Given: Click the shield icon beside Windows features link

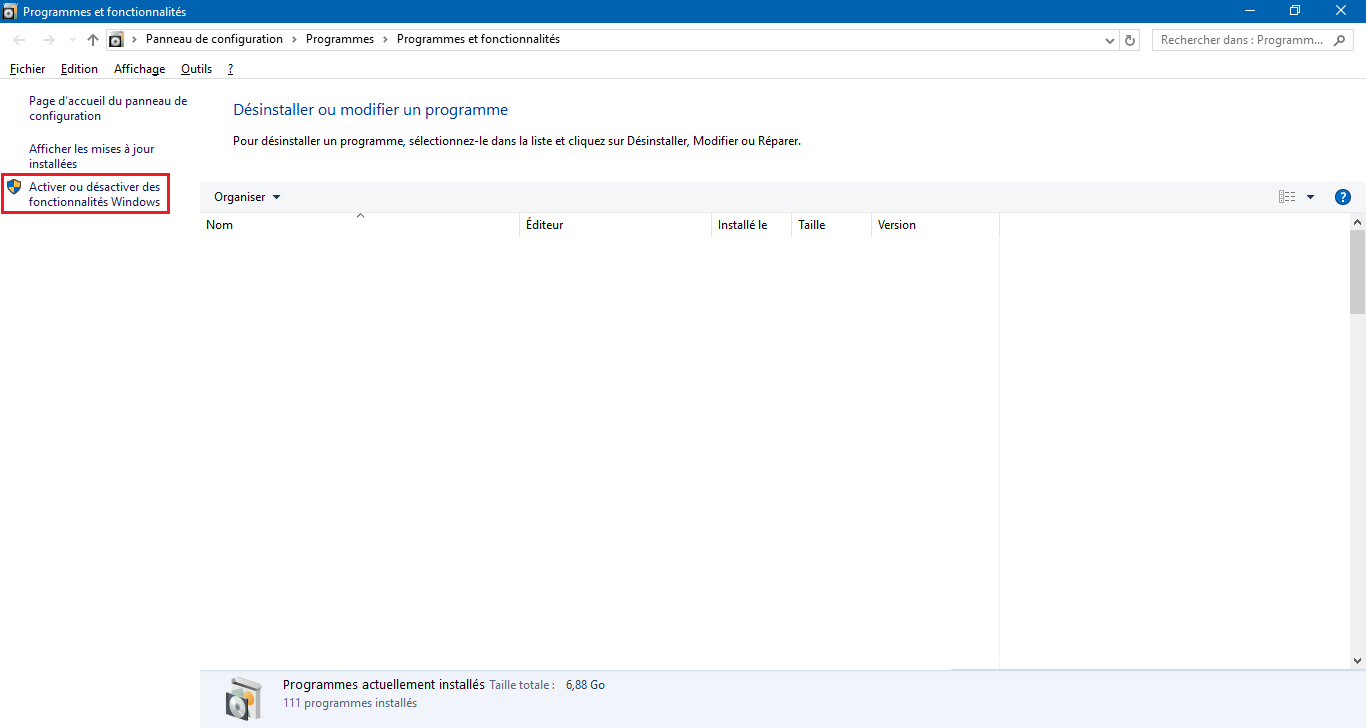Looking at the screenshot, I should 14,187.
